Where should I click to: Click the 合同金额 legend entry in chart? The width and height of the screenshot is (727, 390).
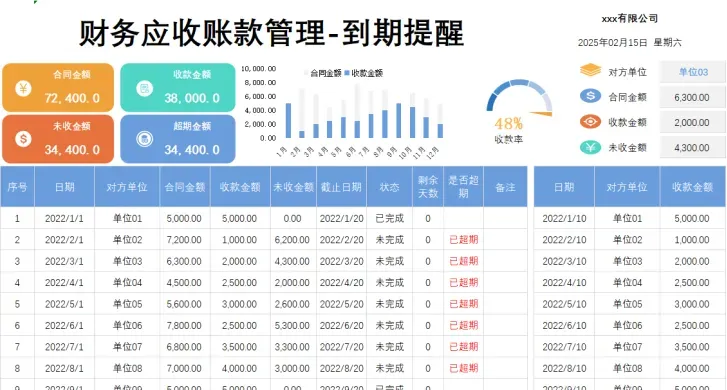(x=322, y=73)
